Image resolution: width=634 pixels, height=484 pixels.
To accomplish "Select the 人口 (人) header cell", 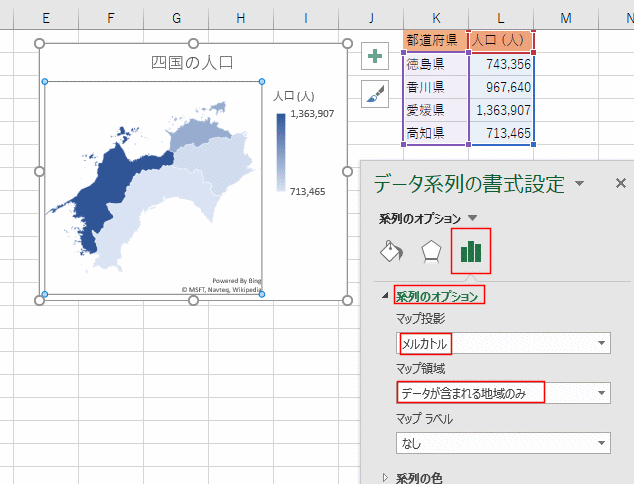I will [x=501, y=40].
